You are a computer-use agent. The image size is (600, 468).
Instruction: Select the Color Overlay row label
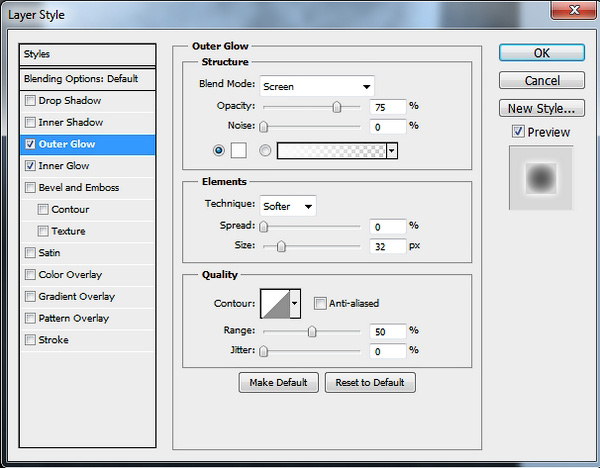pyautogui.click(x=70, y=275)
